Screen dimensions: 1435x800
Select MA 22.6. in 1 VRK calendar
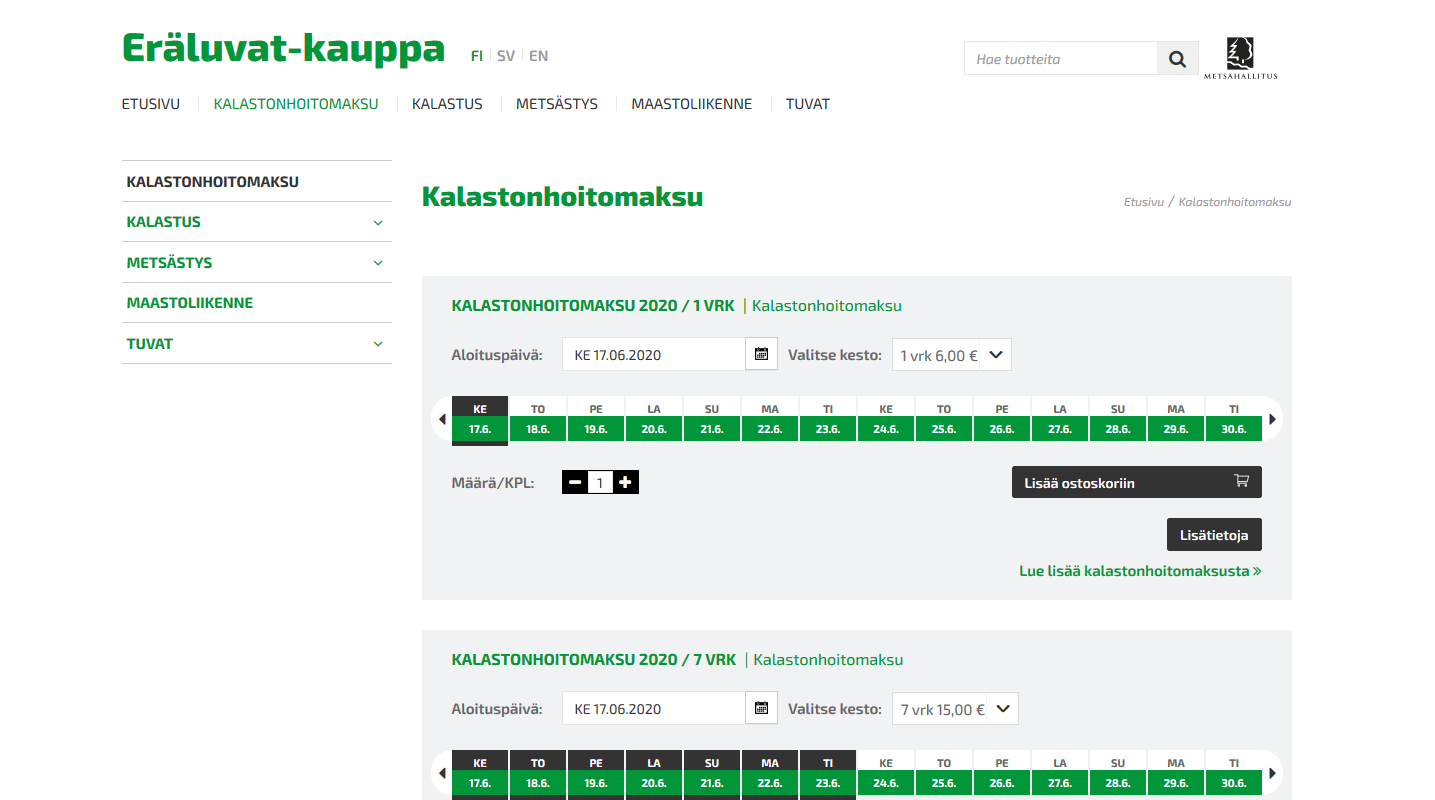(x=770, y=419)
